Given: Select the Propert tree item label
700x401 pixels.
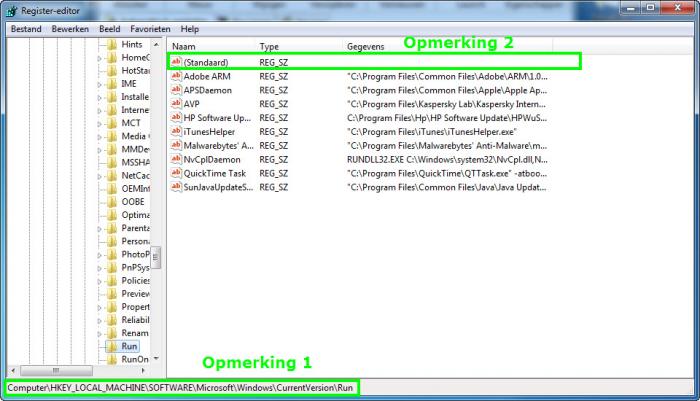Looking at the screenshot, I should pyautogui.click(x=135, y=307).
